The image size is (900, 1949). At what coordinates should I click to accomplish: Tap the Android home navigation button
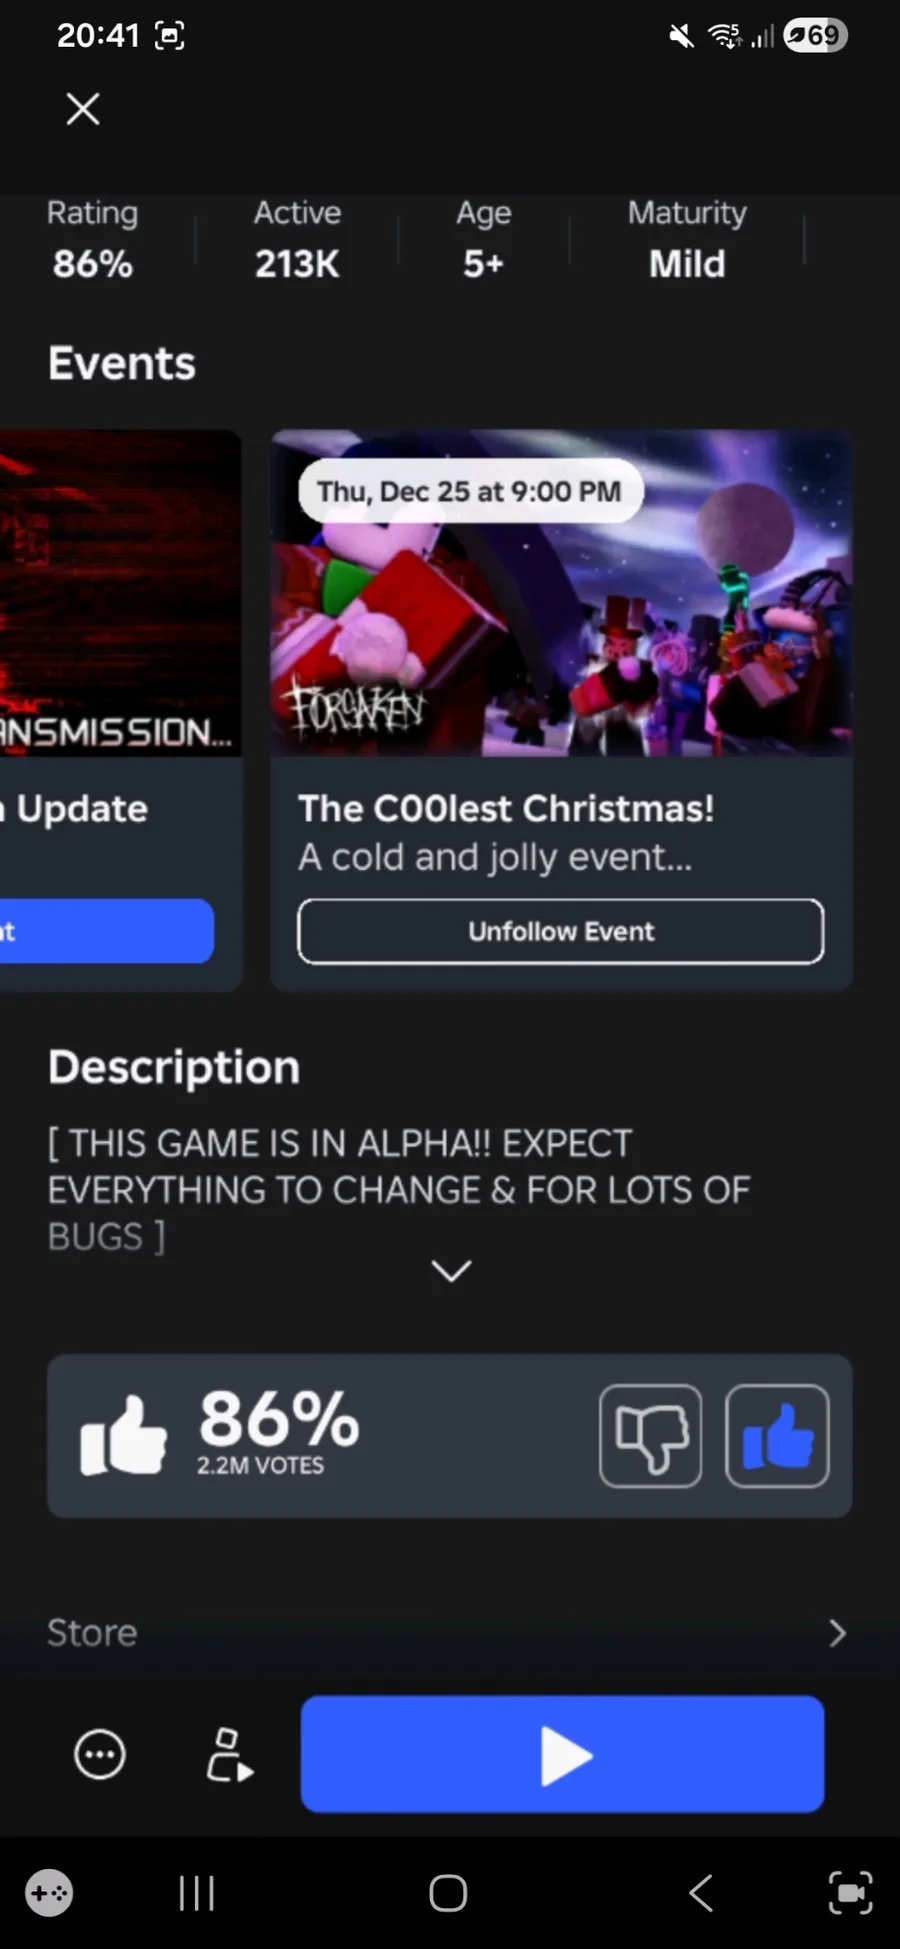[x=448, y=1893]
